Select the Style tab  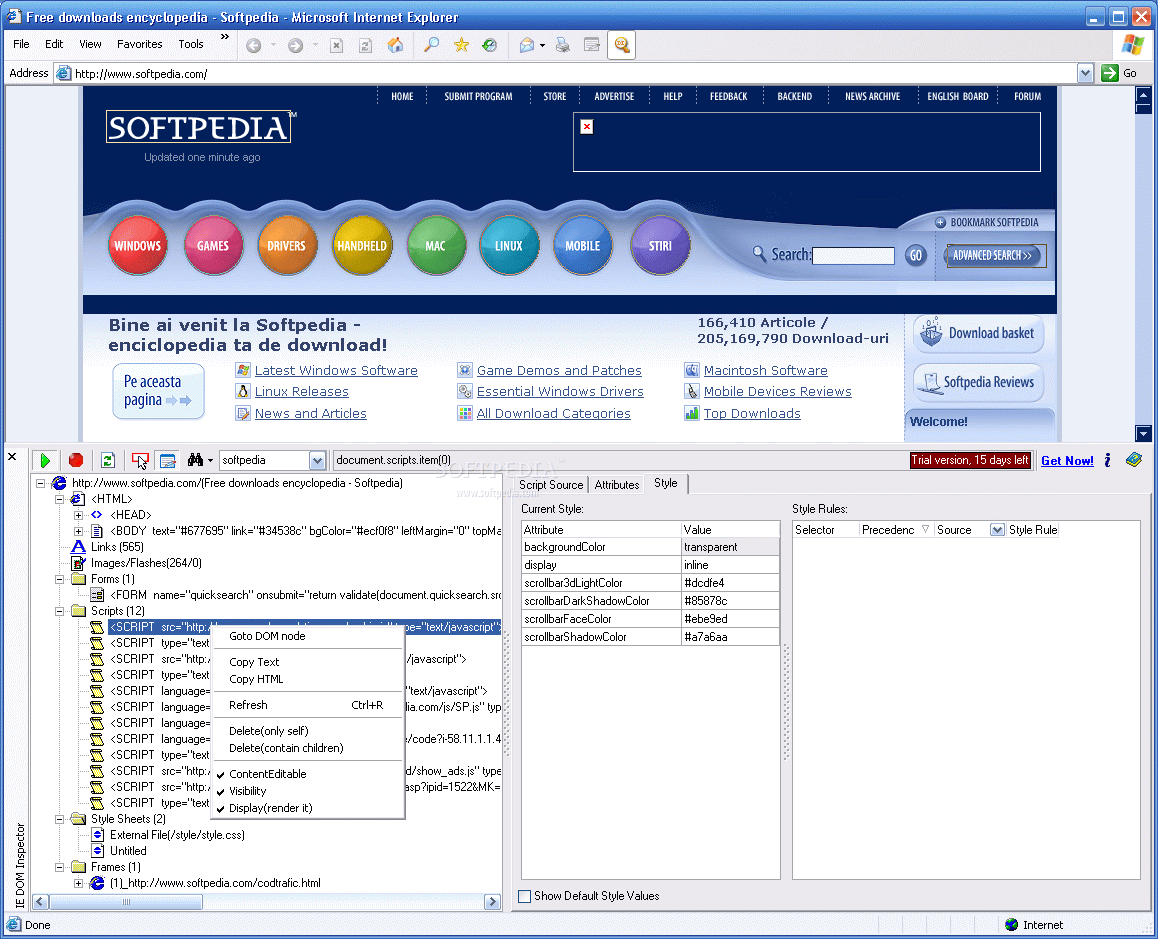pyautogui.click(x=665, y=483)
